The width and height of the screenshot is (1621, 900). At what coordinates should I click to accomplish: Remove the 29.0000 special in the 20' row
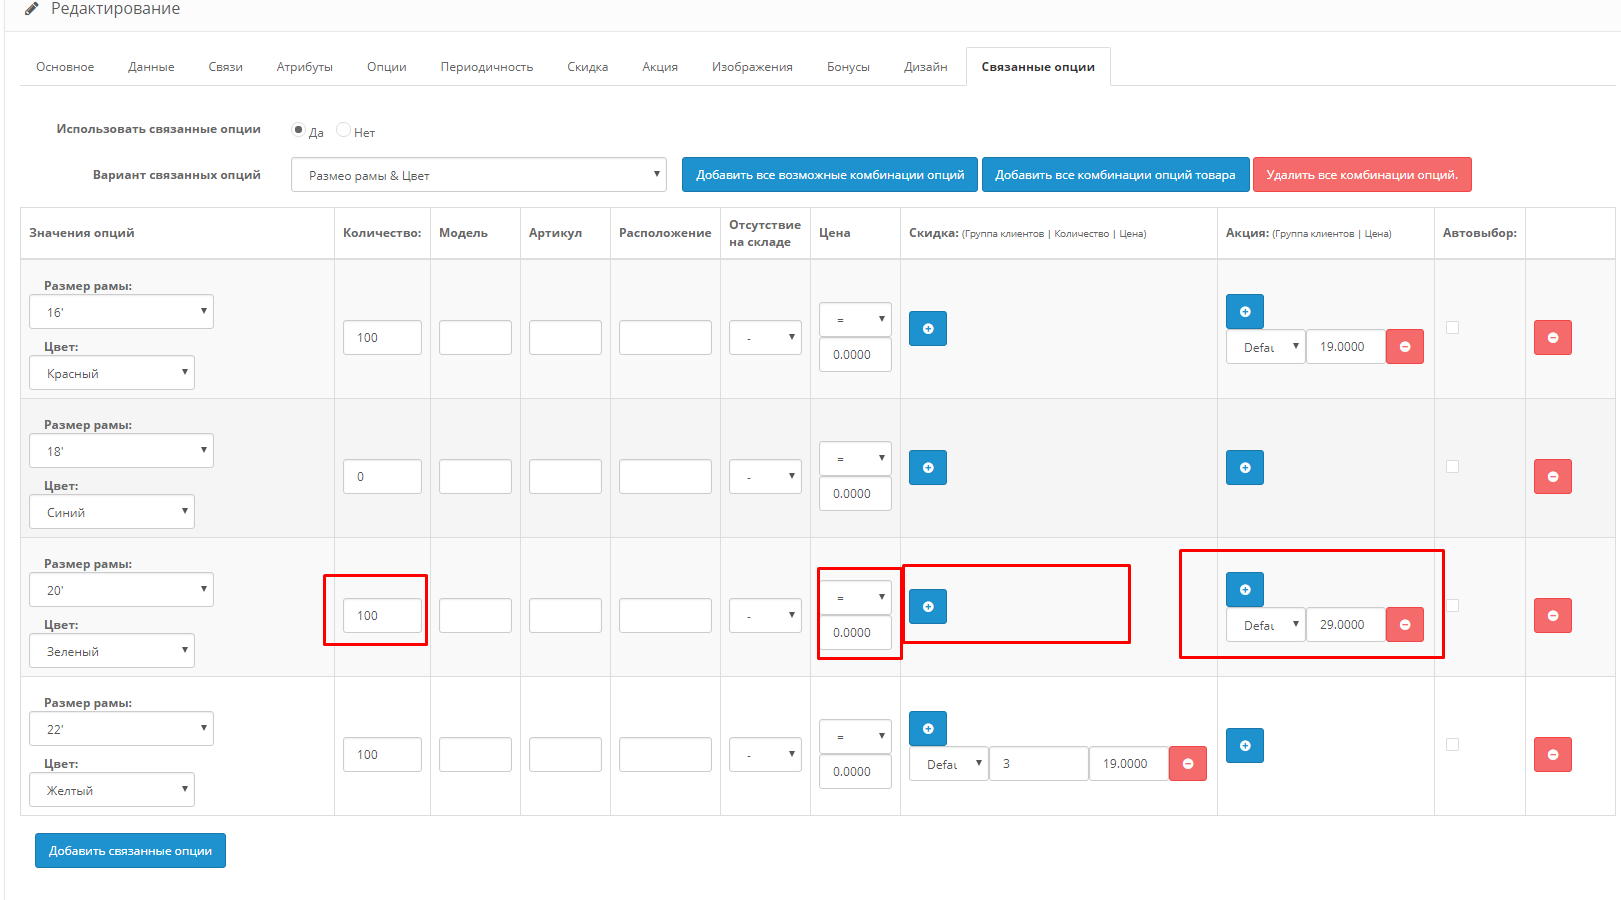click(1404, 624)
